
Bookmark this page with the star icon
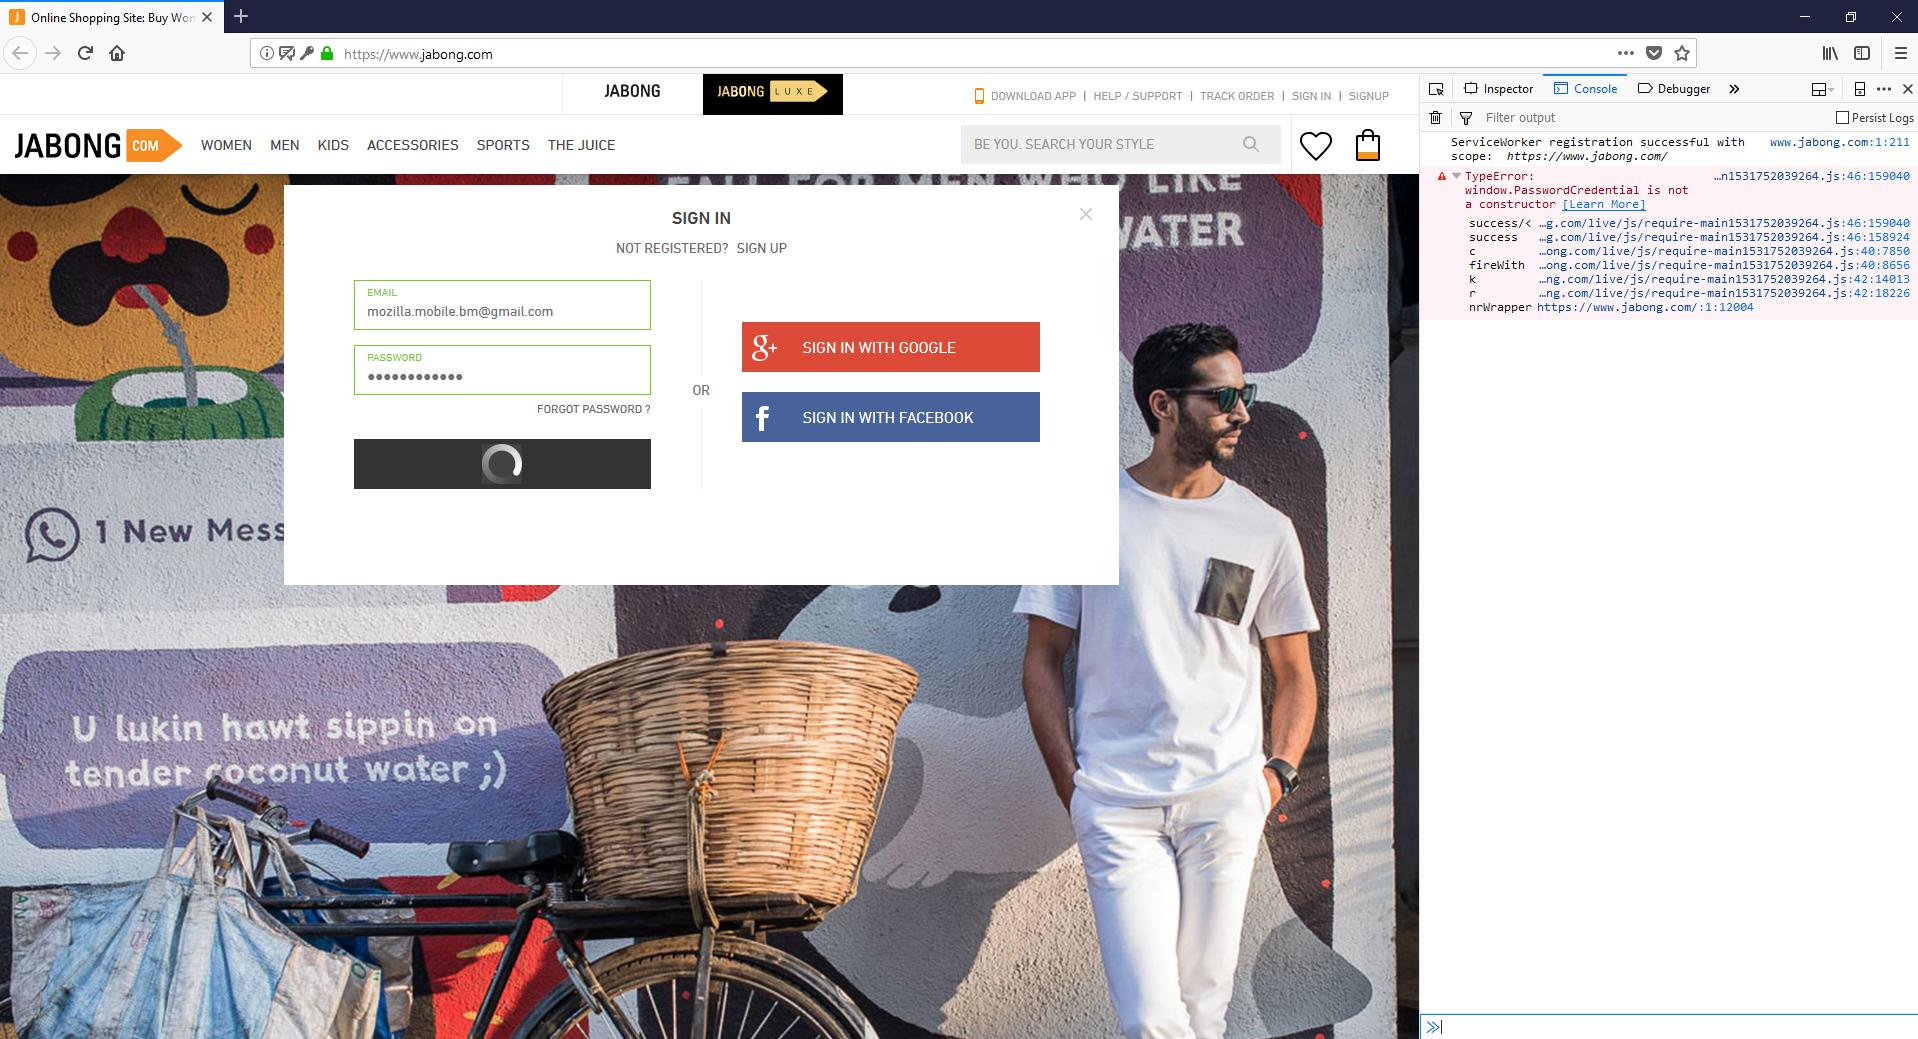[1682, 54]
